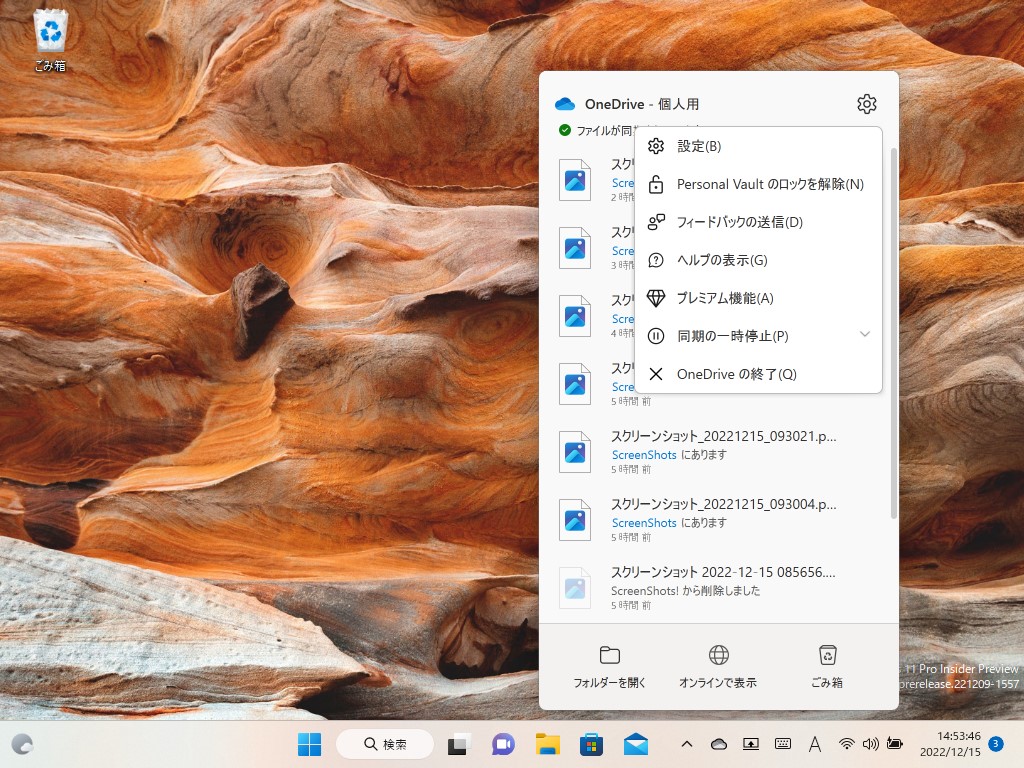
Task: Launch Microsoft Store from the taskbar
Action: pos(590,744)
